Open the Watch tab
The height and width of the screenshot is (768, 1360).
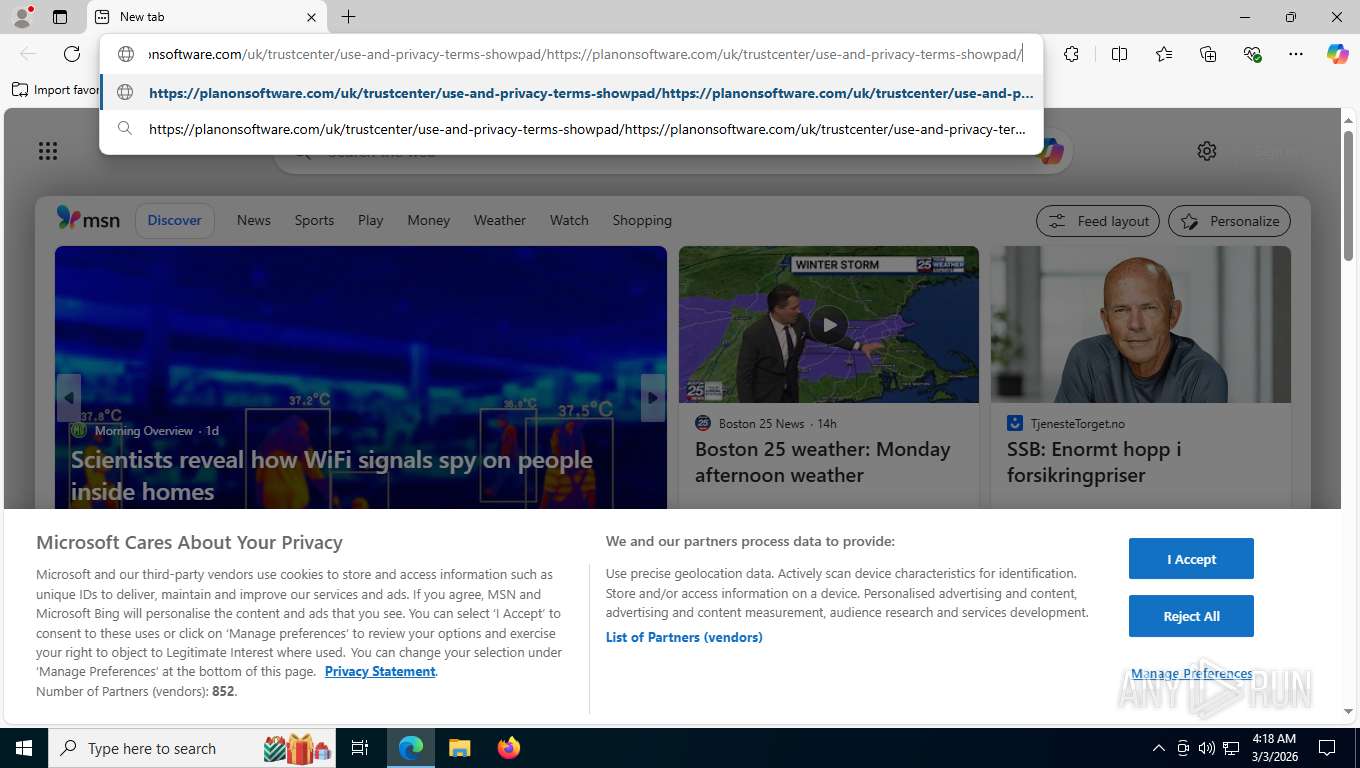coord(569,220)
